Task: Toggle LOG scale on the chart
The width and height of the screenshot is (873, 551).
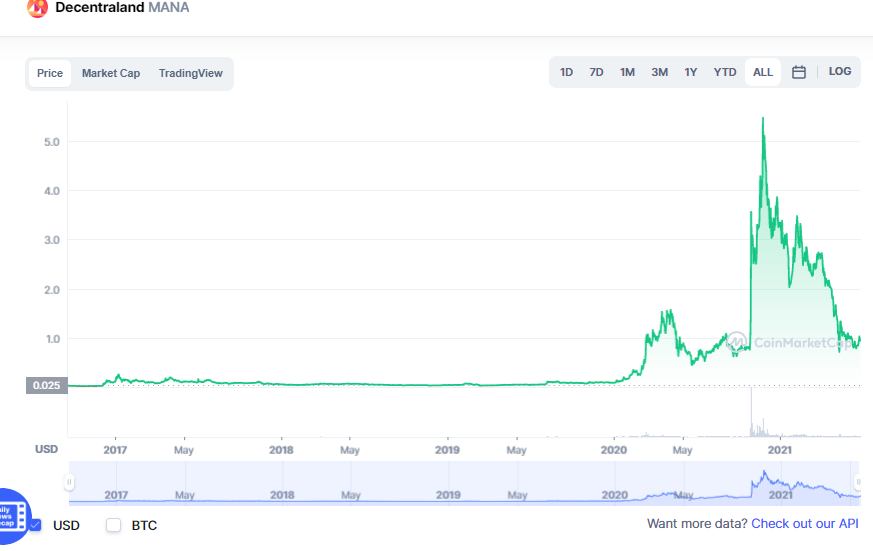Action: pos(840,71)
